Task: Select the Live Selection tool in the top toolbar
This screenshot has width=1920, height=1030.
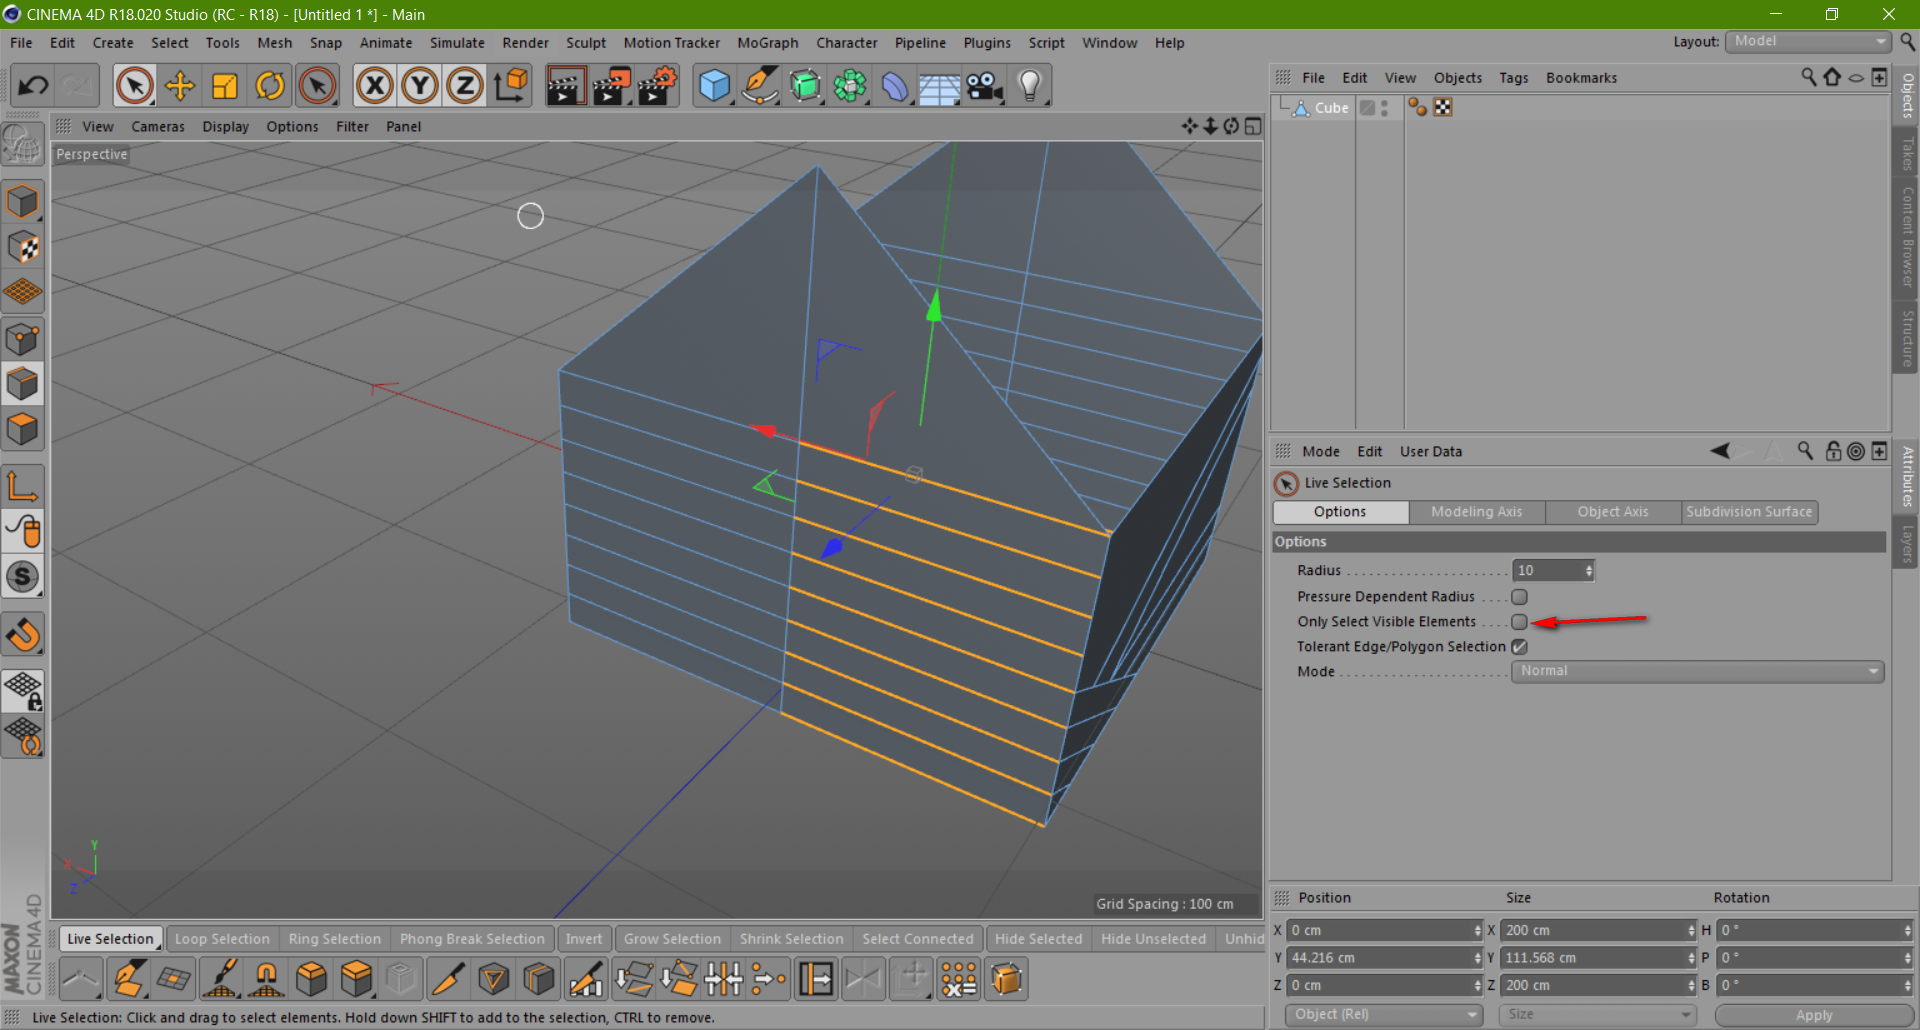Action: [134, 86]
